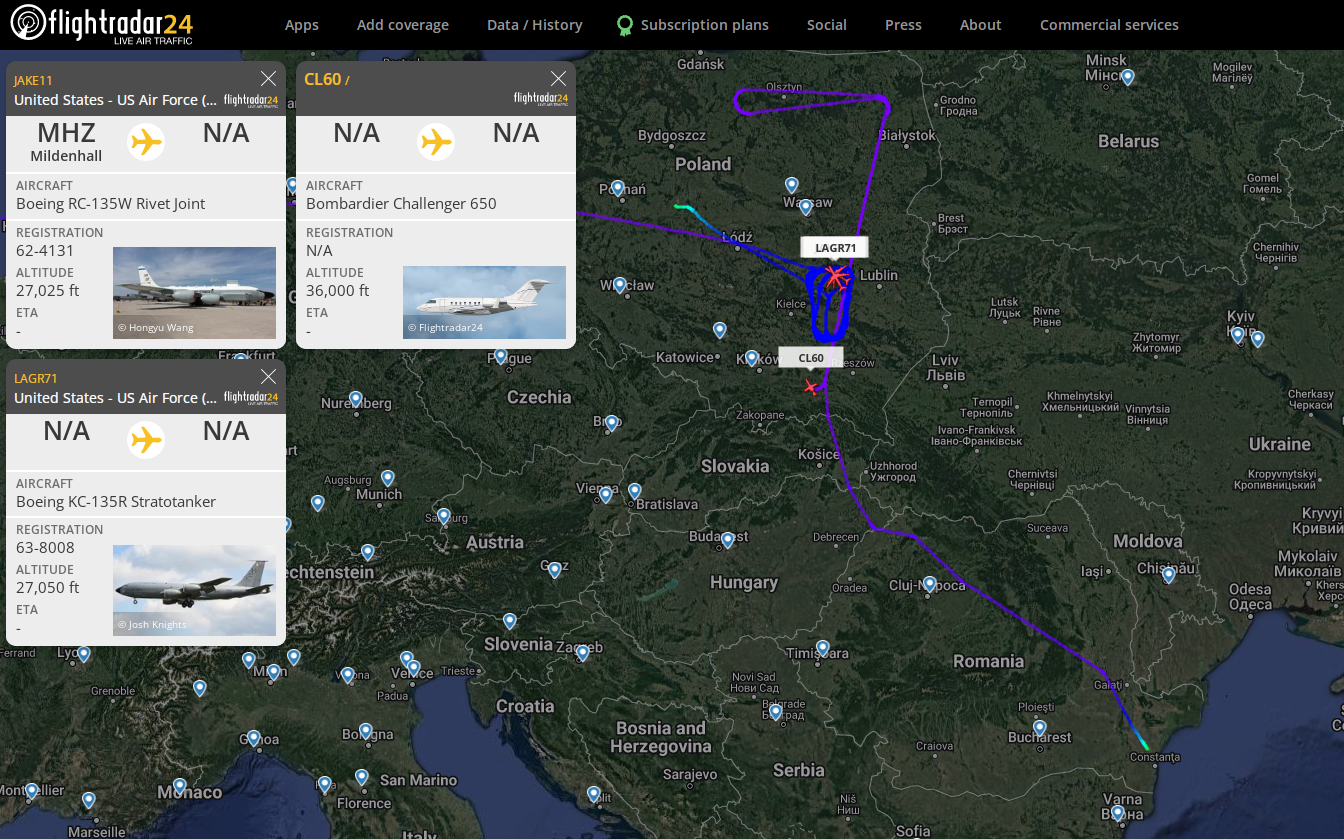Screen dimensions: 1344x839
Task: Open the Flightradar24 logo home link
Action: (x=102, y=24)
